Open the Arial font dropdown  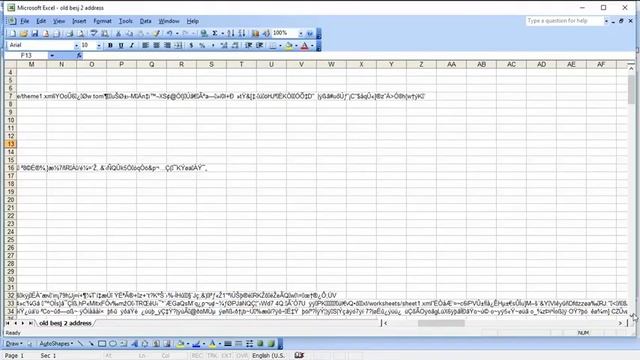(x=76, y=46)
